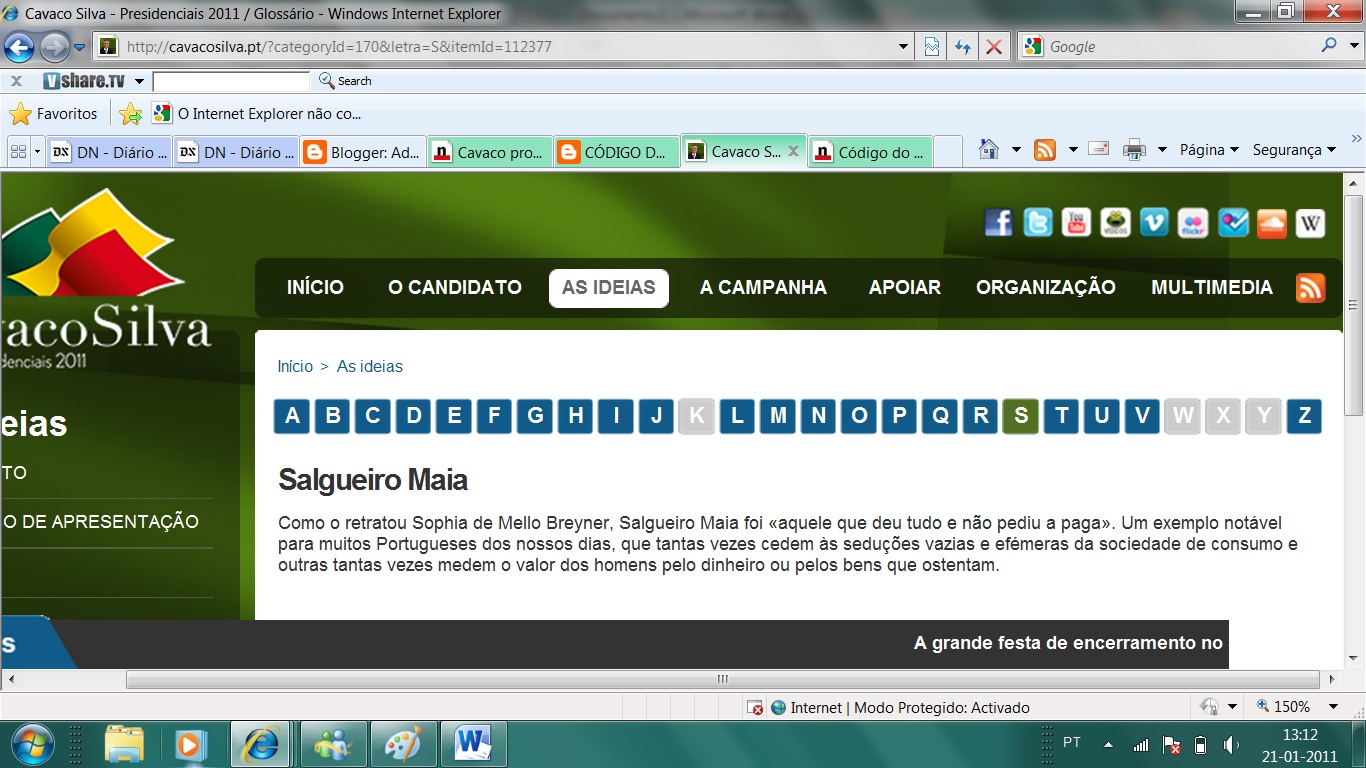The height and width of the screenshot is (768, 1366).
Task: Open the Segurança dropdown menu
Action: coord(1294,150)
